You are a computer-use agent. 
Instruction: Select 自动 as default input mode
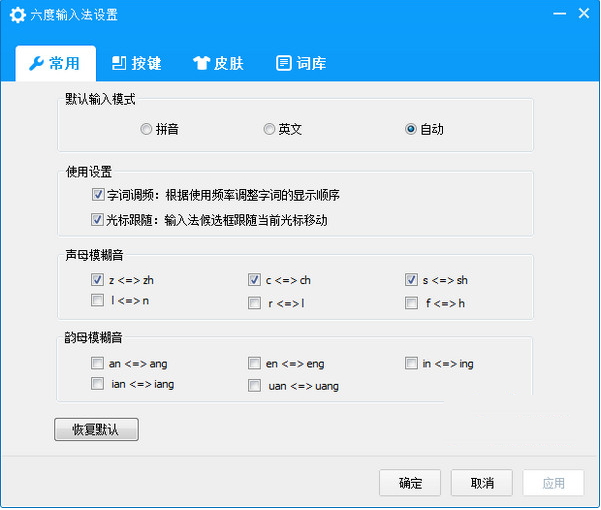point(411,129)
